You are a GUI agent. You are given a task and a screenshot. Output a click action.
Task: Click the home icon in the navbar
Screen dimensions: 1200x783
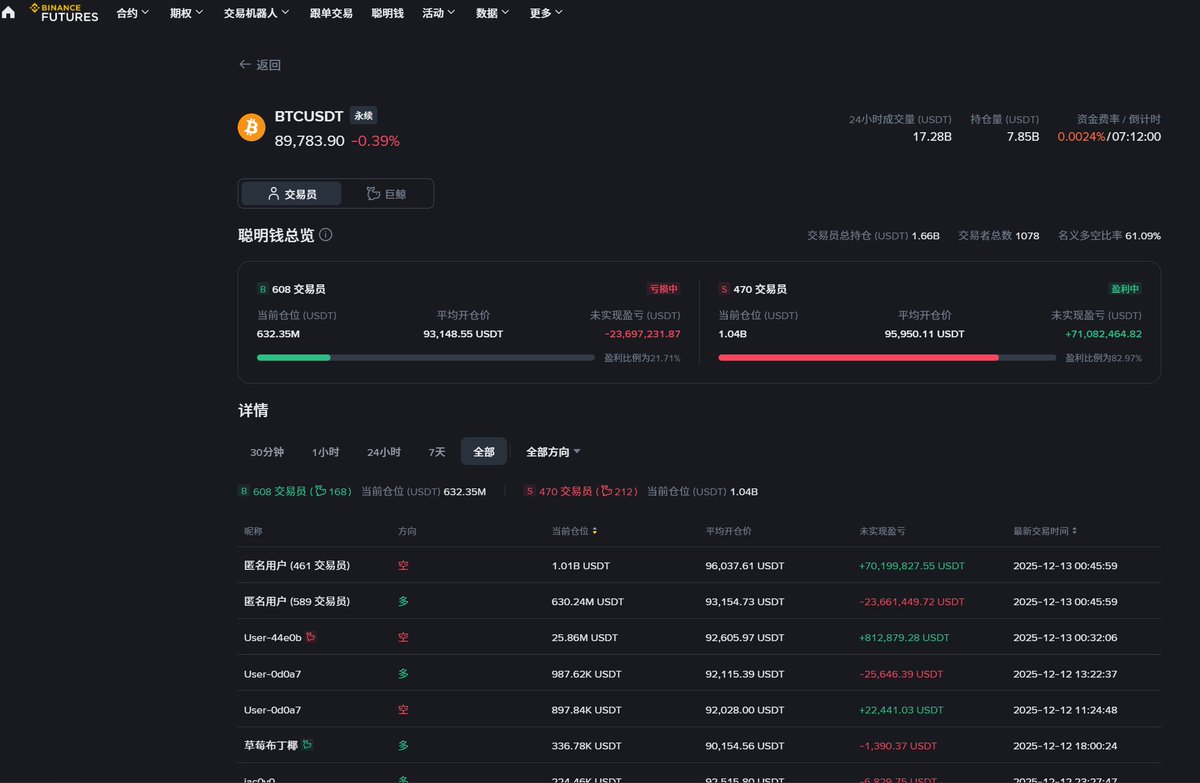(8, 13)
